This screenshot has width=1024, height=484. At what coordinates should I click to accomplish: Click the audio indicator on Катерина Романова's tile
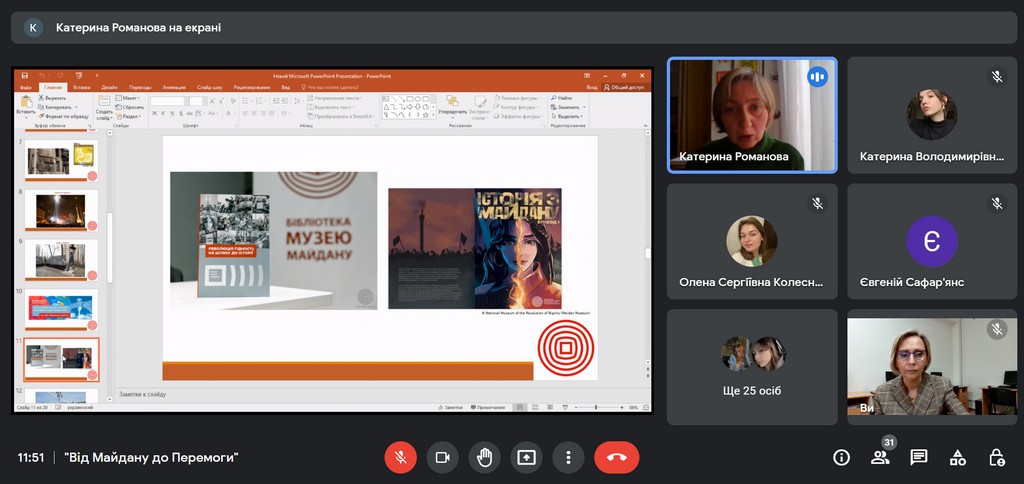817,76
